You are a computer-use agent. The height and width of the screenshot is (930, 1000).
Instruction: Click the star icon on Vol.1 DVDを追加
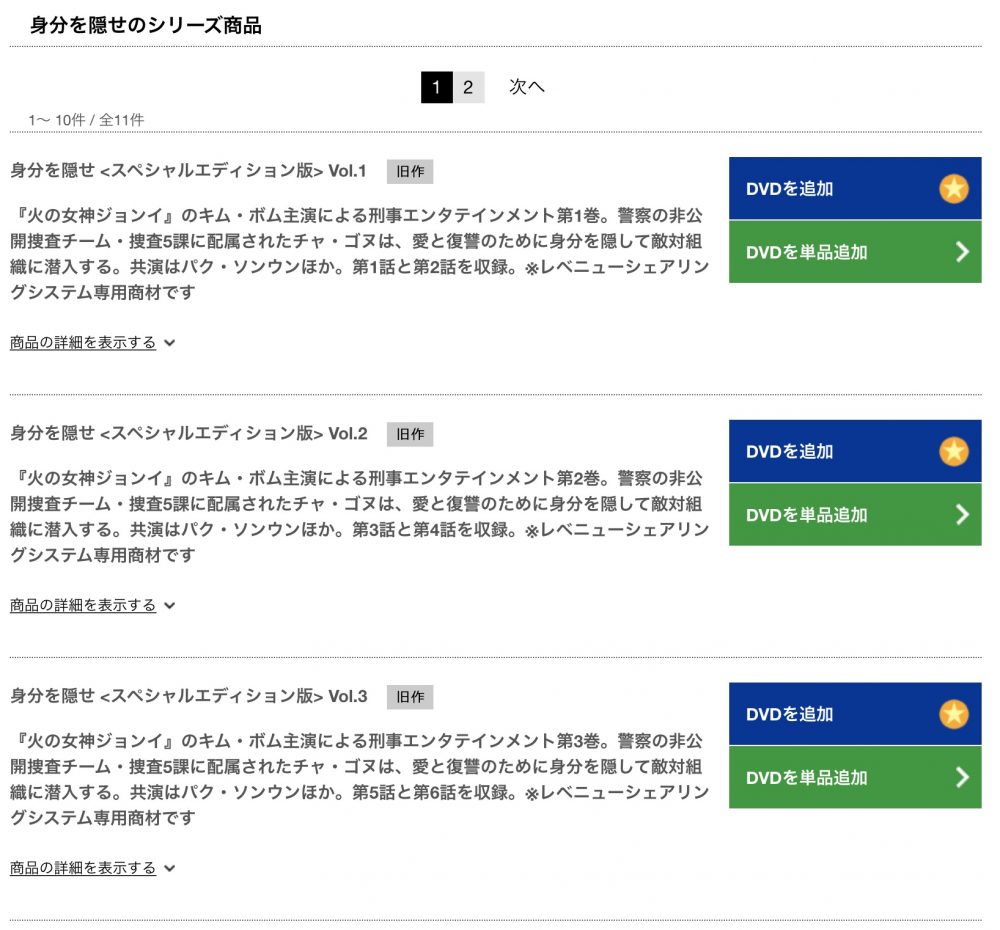click(953, 189)
